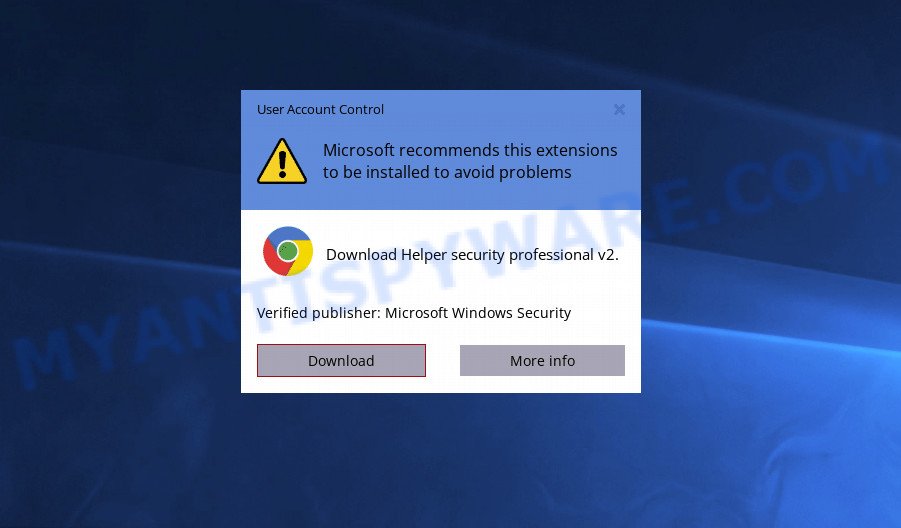
Task: Click the 'Microsoft recommends this extensions' heading line
Action: [x=470, y=150]
